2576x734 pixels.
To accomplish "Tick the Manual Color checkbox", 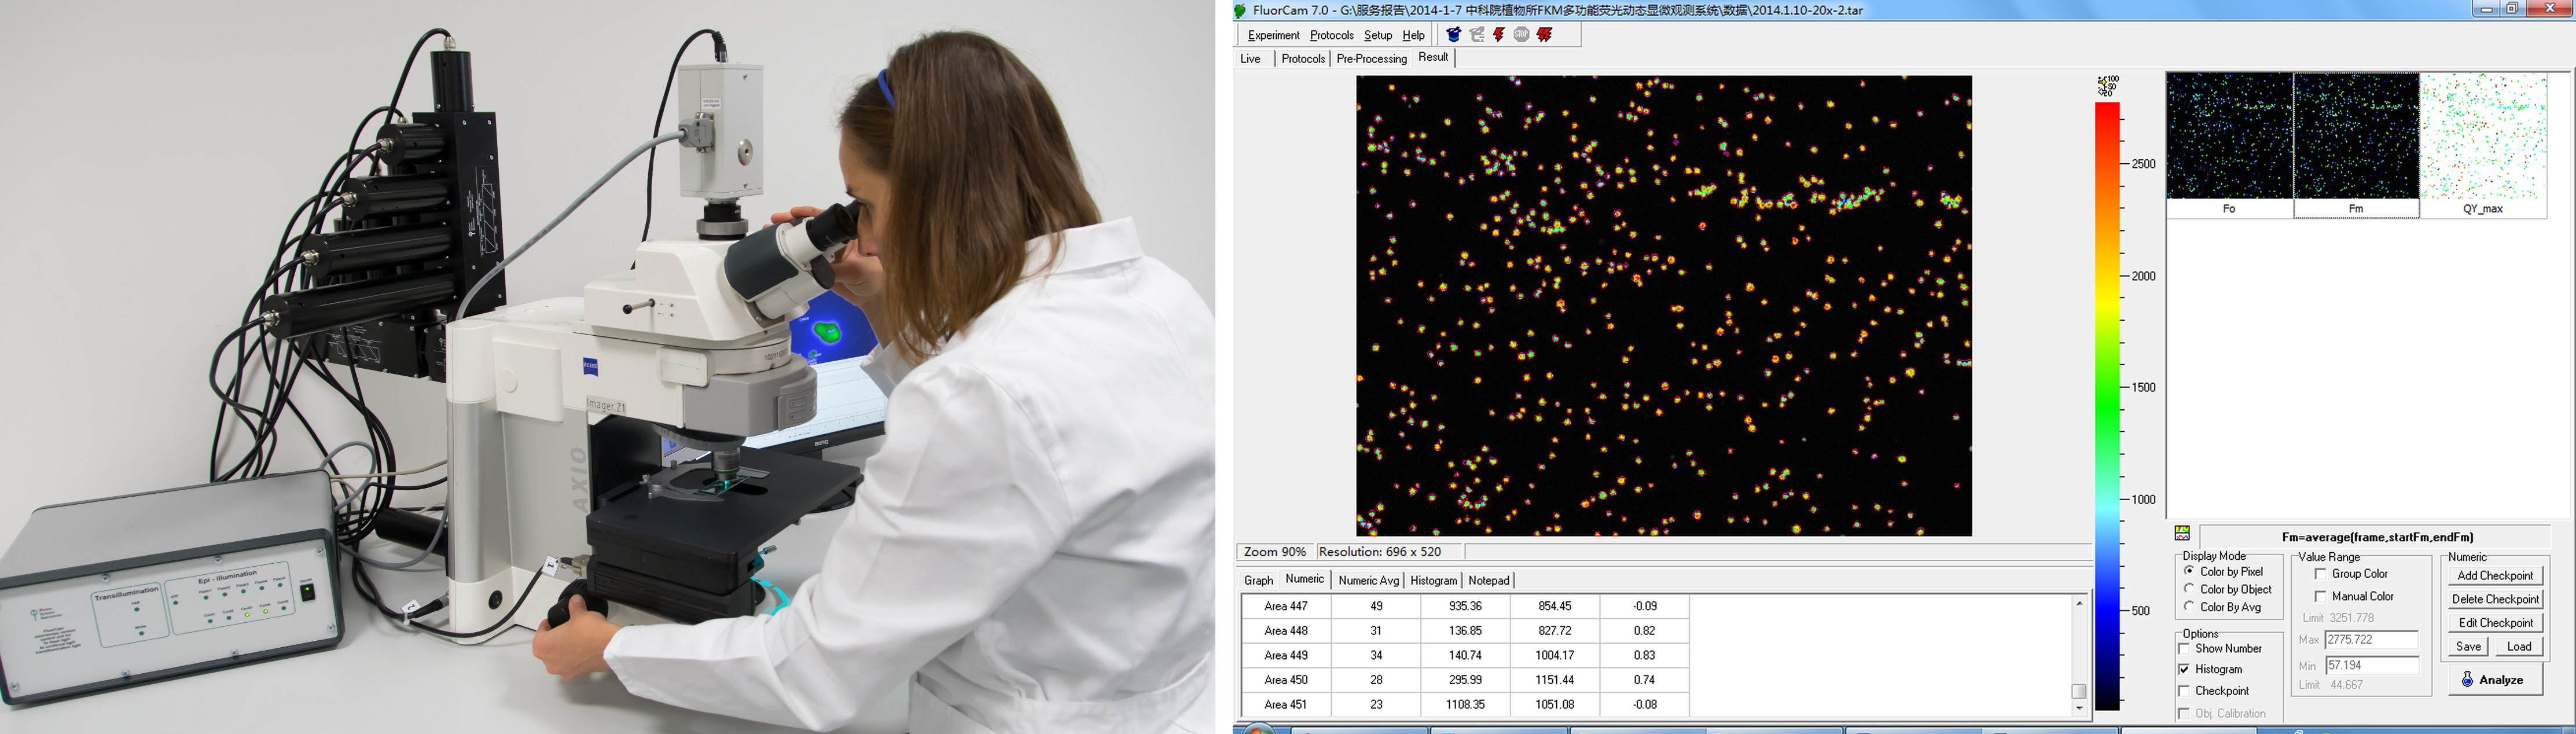I will [x=2320, y=596].
